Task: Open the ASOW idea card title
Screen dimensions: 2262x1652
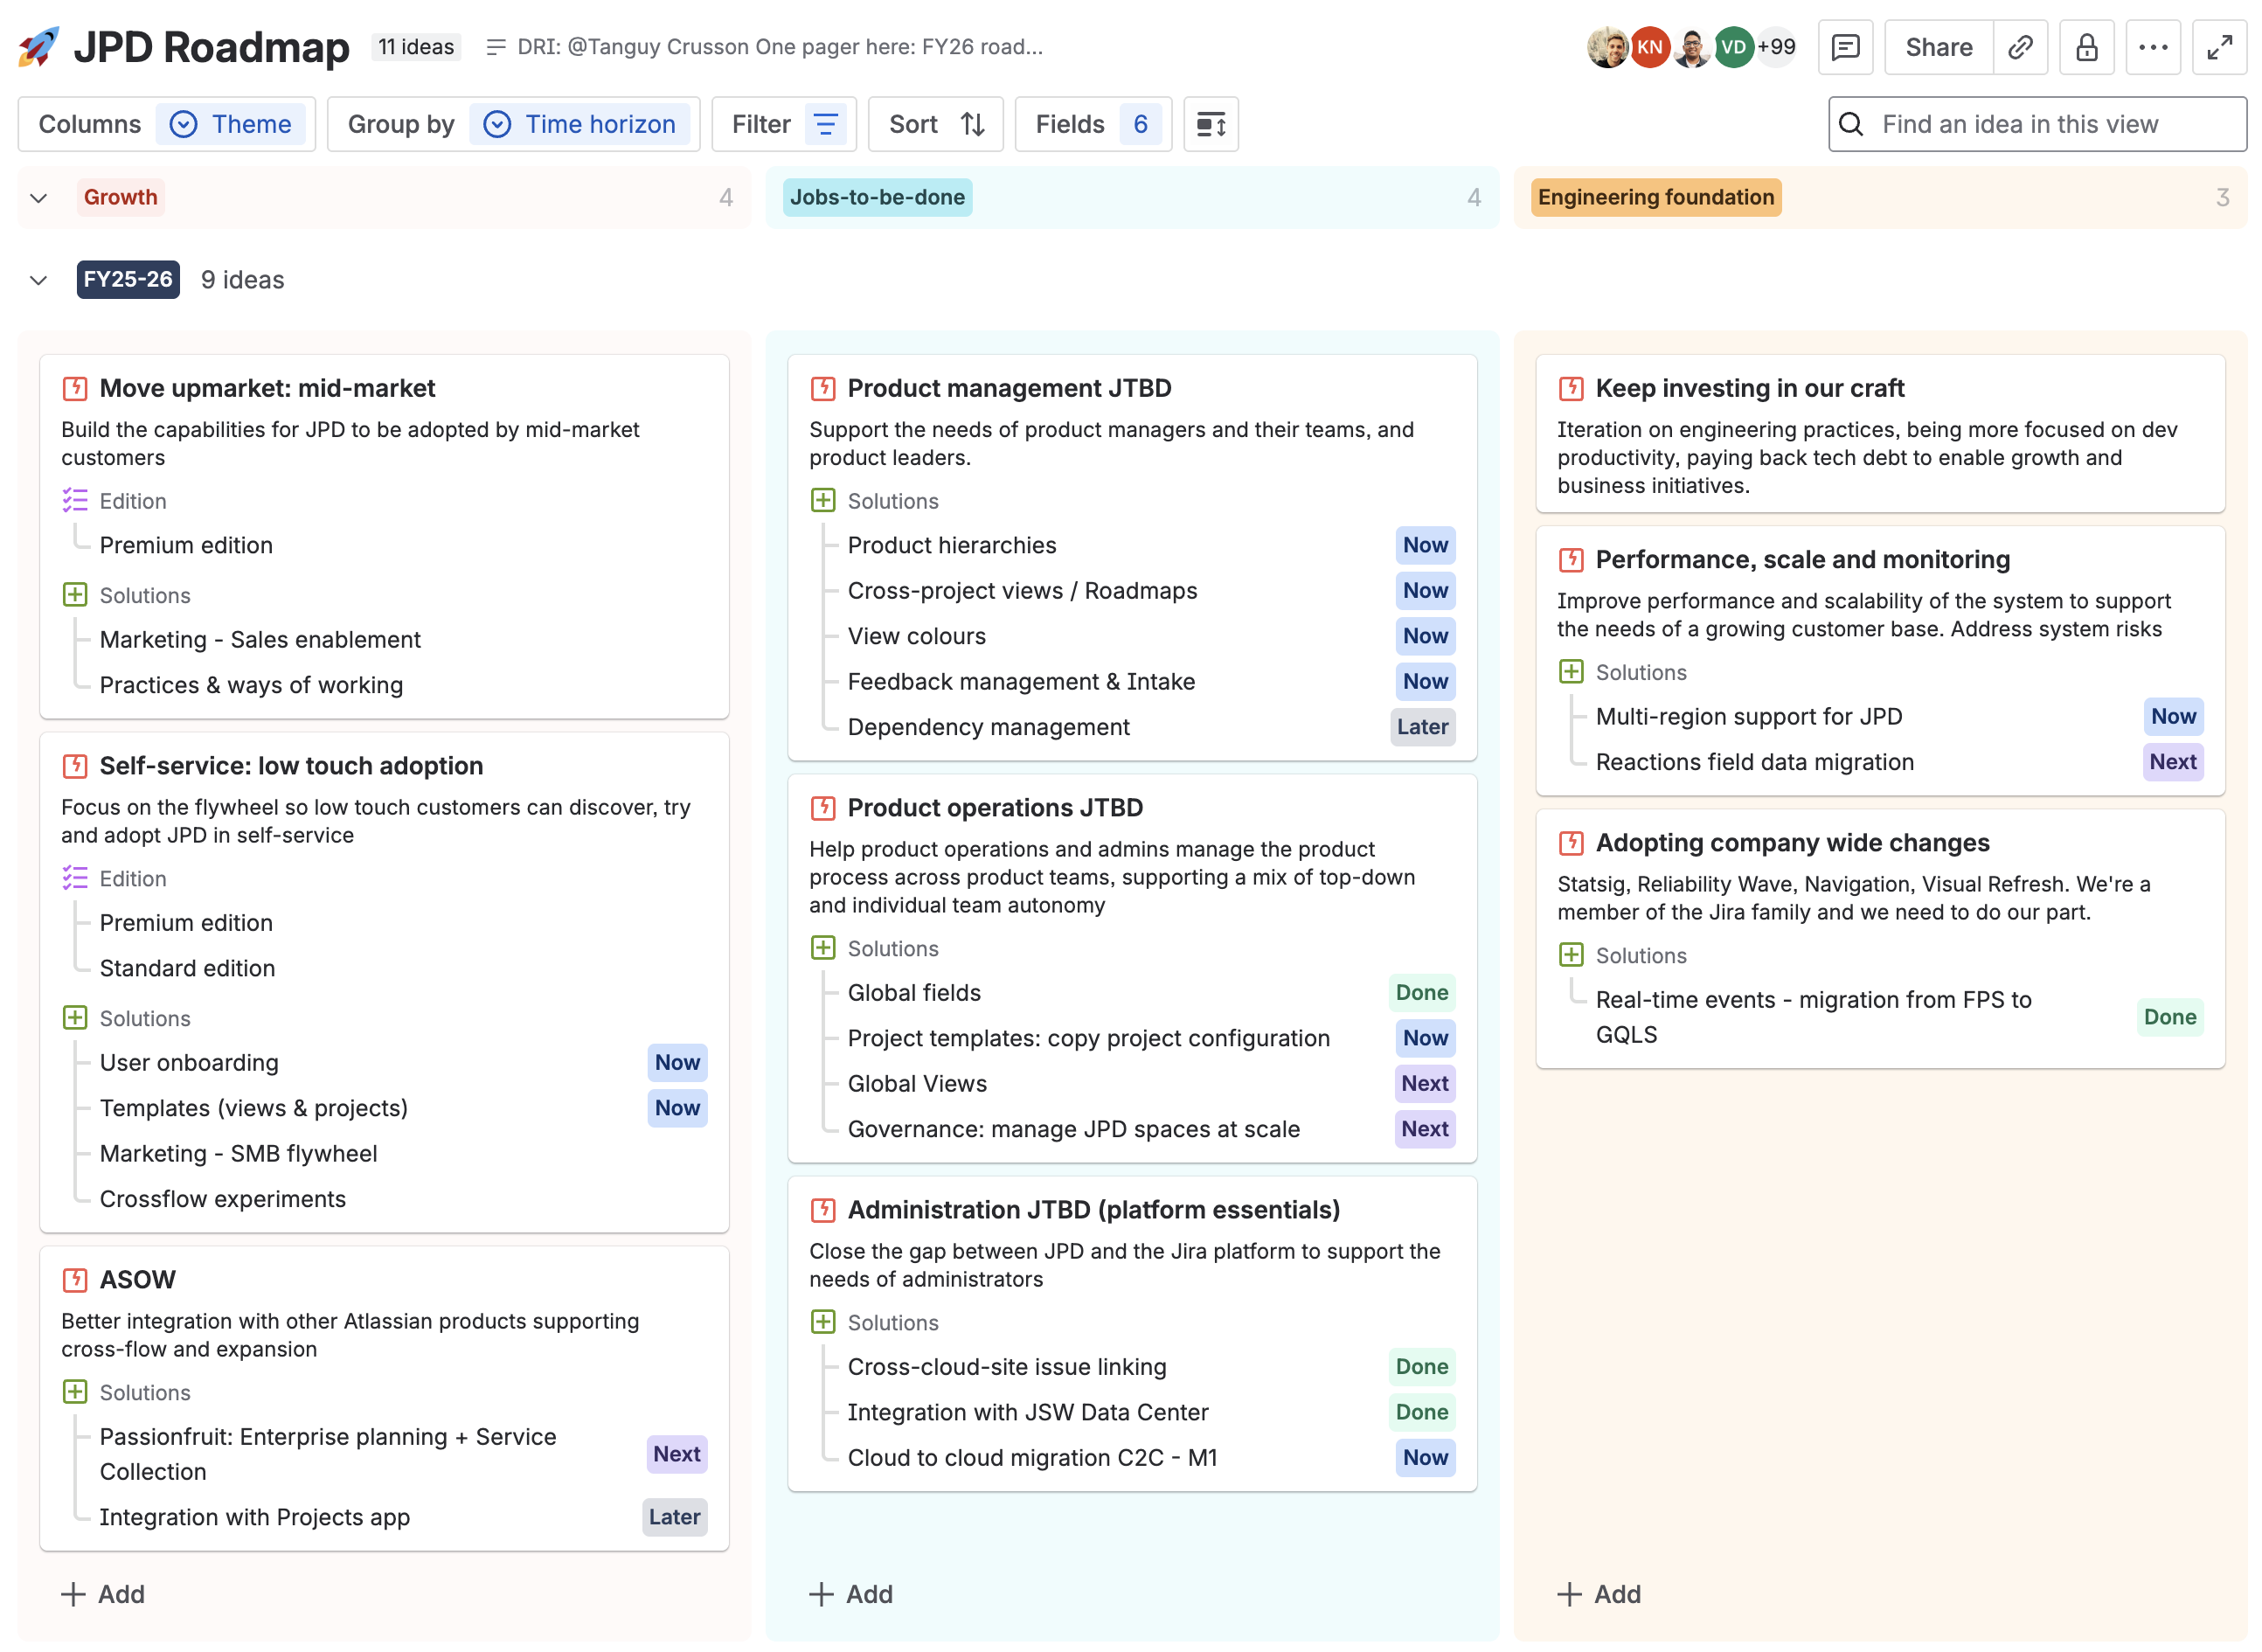Action: [x=137, y=1280]
